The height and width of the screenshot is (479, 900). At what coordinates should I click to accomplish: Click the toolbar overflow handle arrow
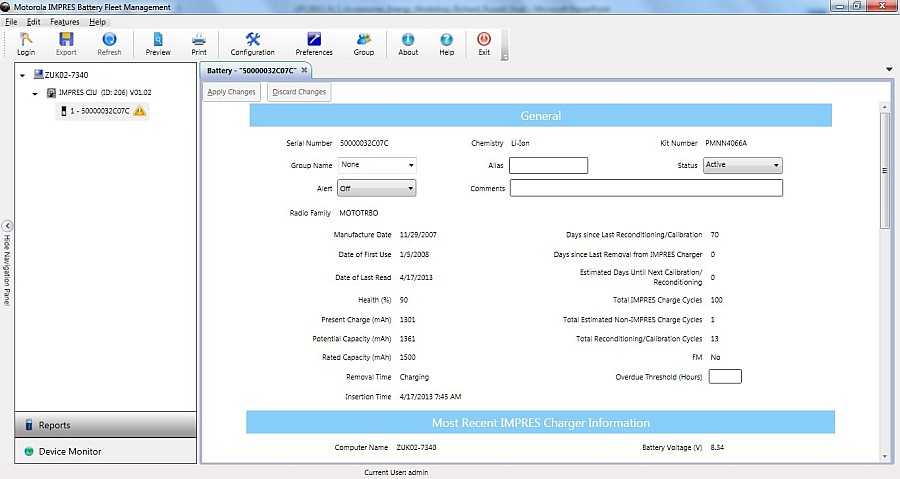tap(505, 57)
